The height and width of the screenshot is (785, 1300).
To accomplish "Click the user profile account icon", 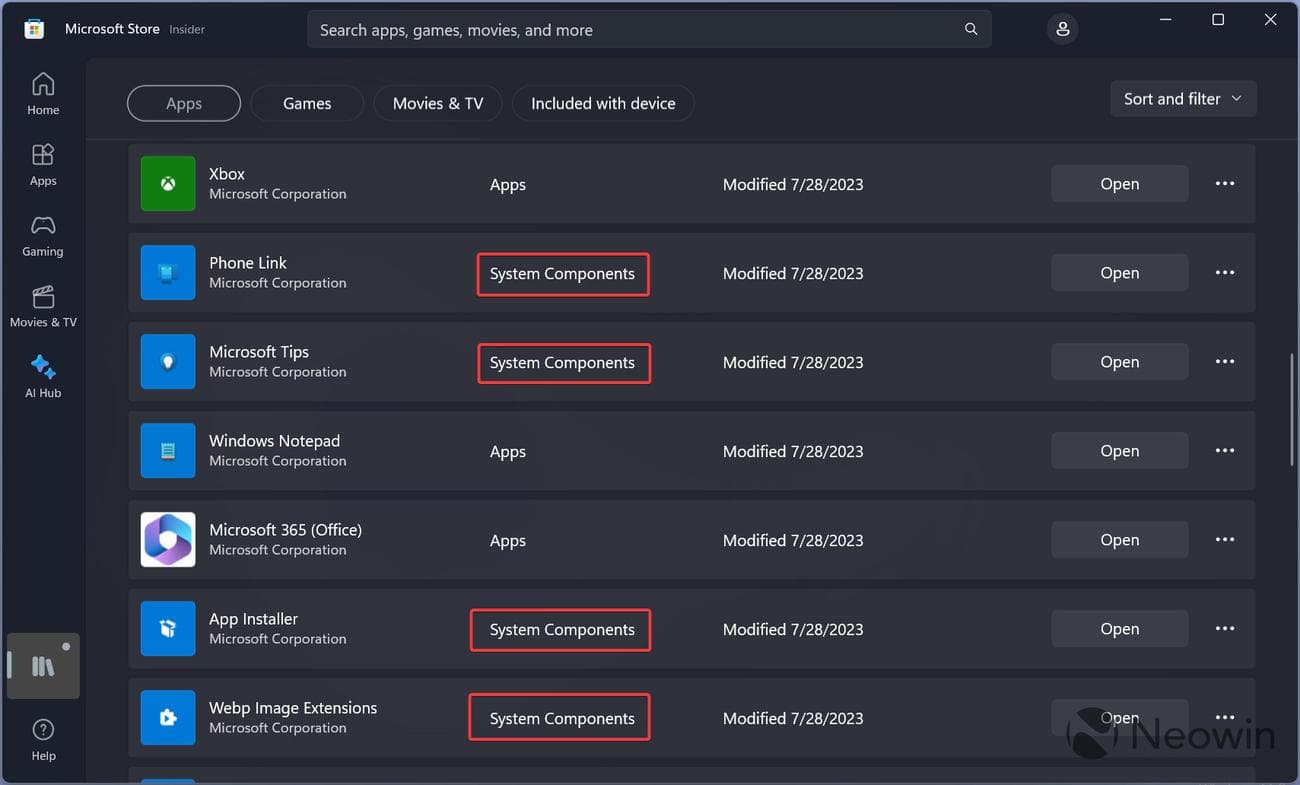I will (1062, 29).
